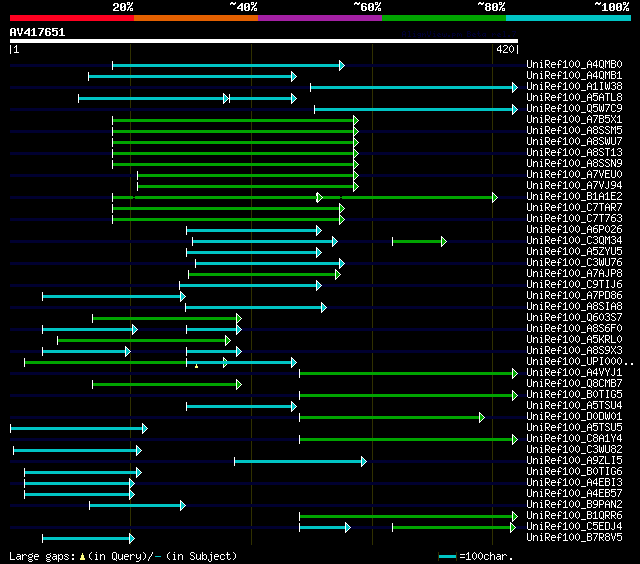Select the UniRef100_A7PD86 label

pyautogui.click(x=574, y=296)
